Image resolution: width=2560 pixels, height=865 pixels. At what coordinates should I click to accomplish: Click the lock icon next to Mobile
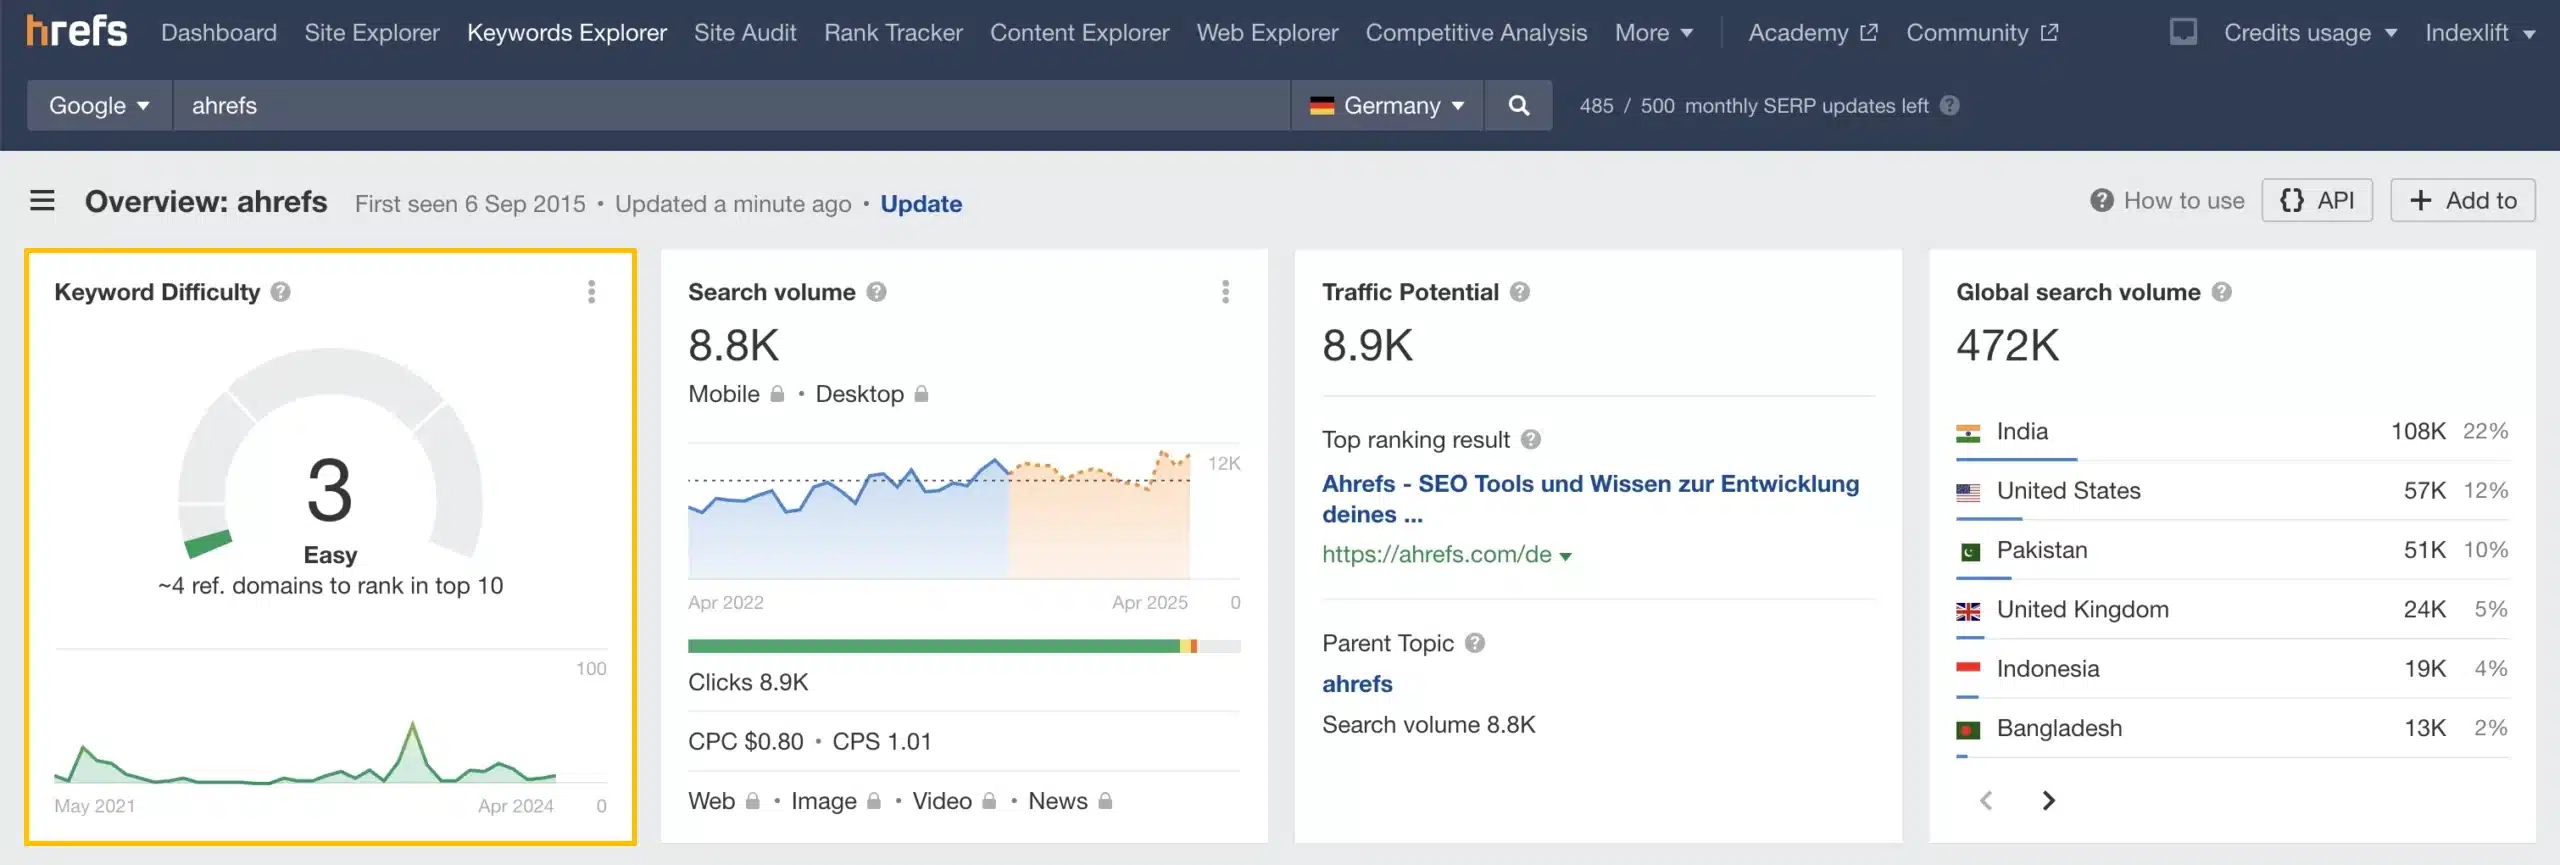[777, 394]
